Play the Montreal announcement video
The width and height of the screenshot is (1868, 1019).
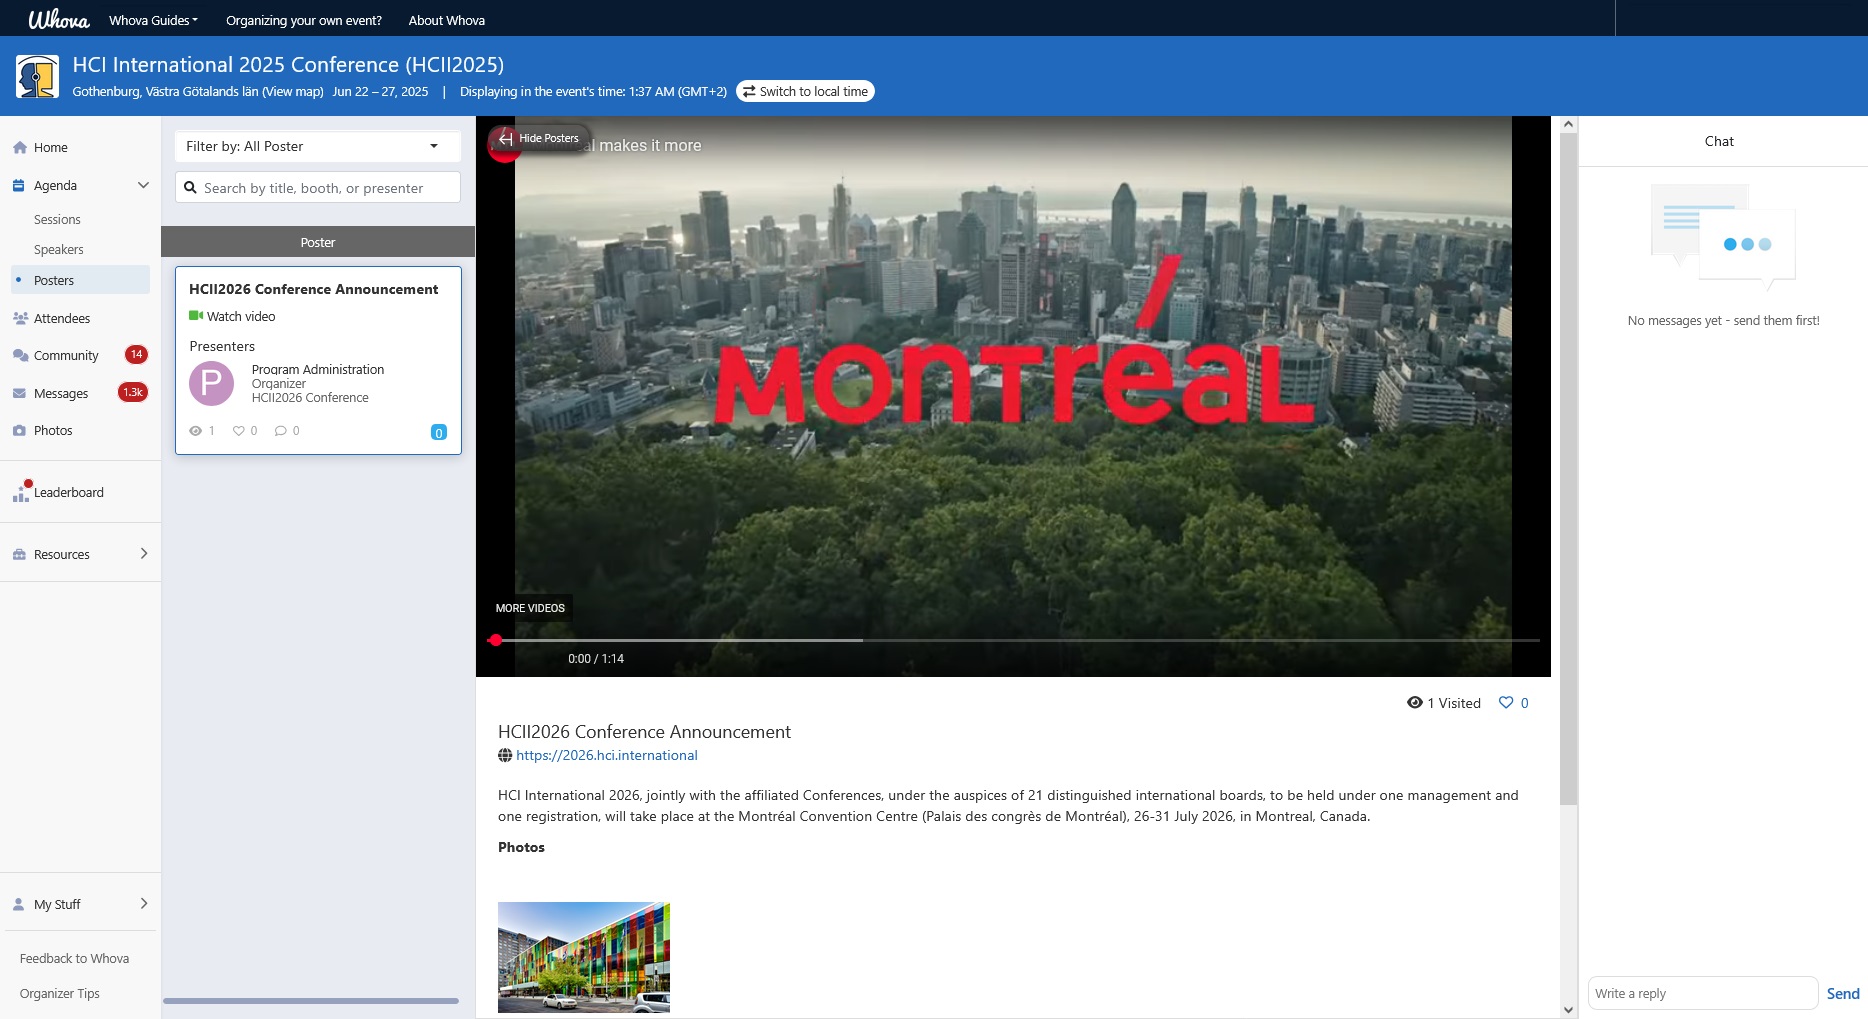point(1013,395)
